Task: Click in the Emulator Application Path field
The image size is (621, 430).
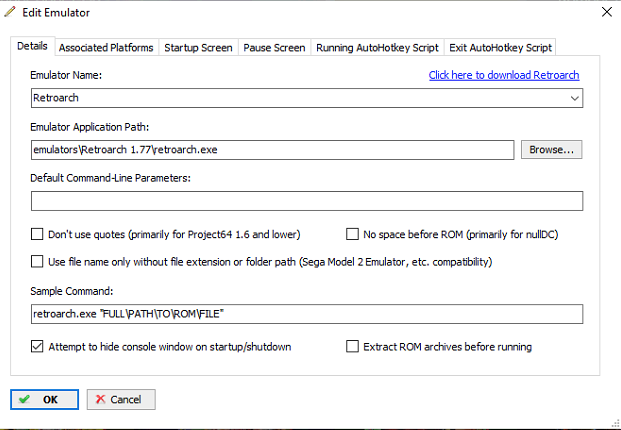Action: [x=272, y=150]
